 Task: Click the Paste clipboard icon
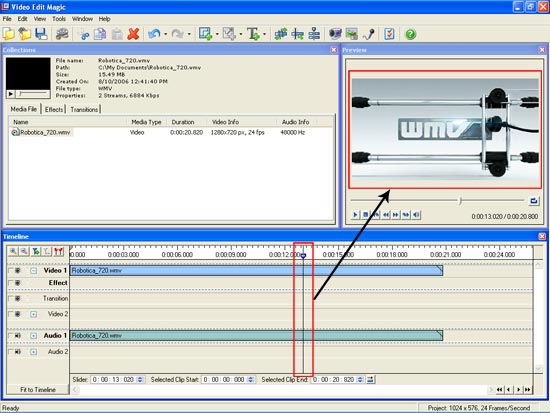(x=117, y=34)
